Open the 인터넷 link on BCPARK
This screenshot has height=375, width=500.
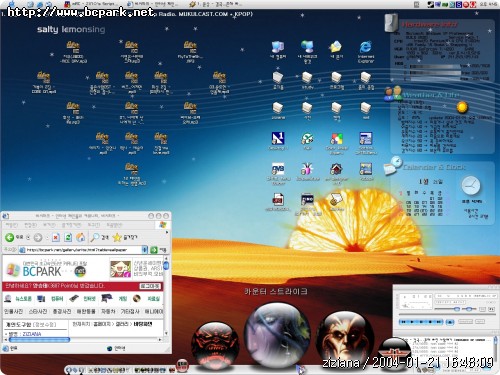point(89,299)
